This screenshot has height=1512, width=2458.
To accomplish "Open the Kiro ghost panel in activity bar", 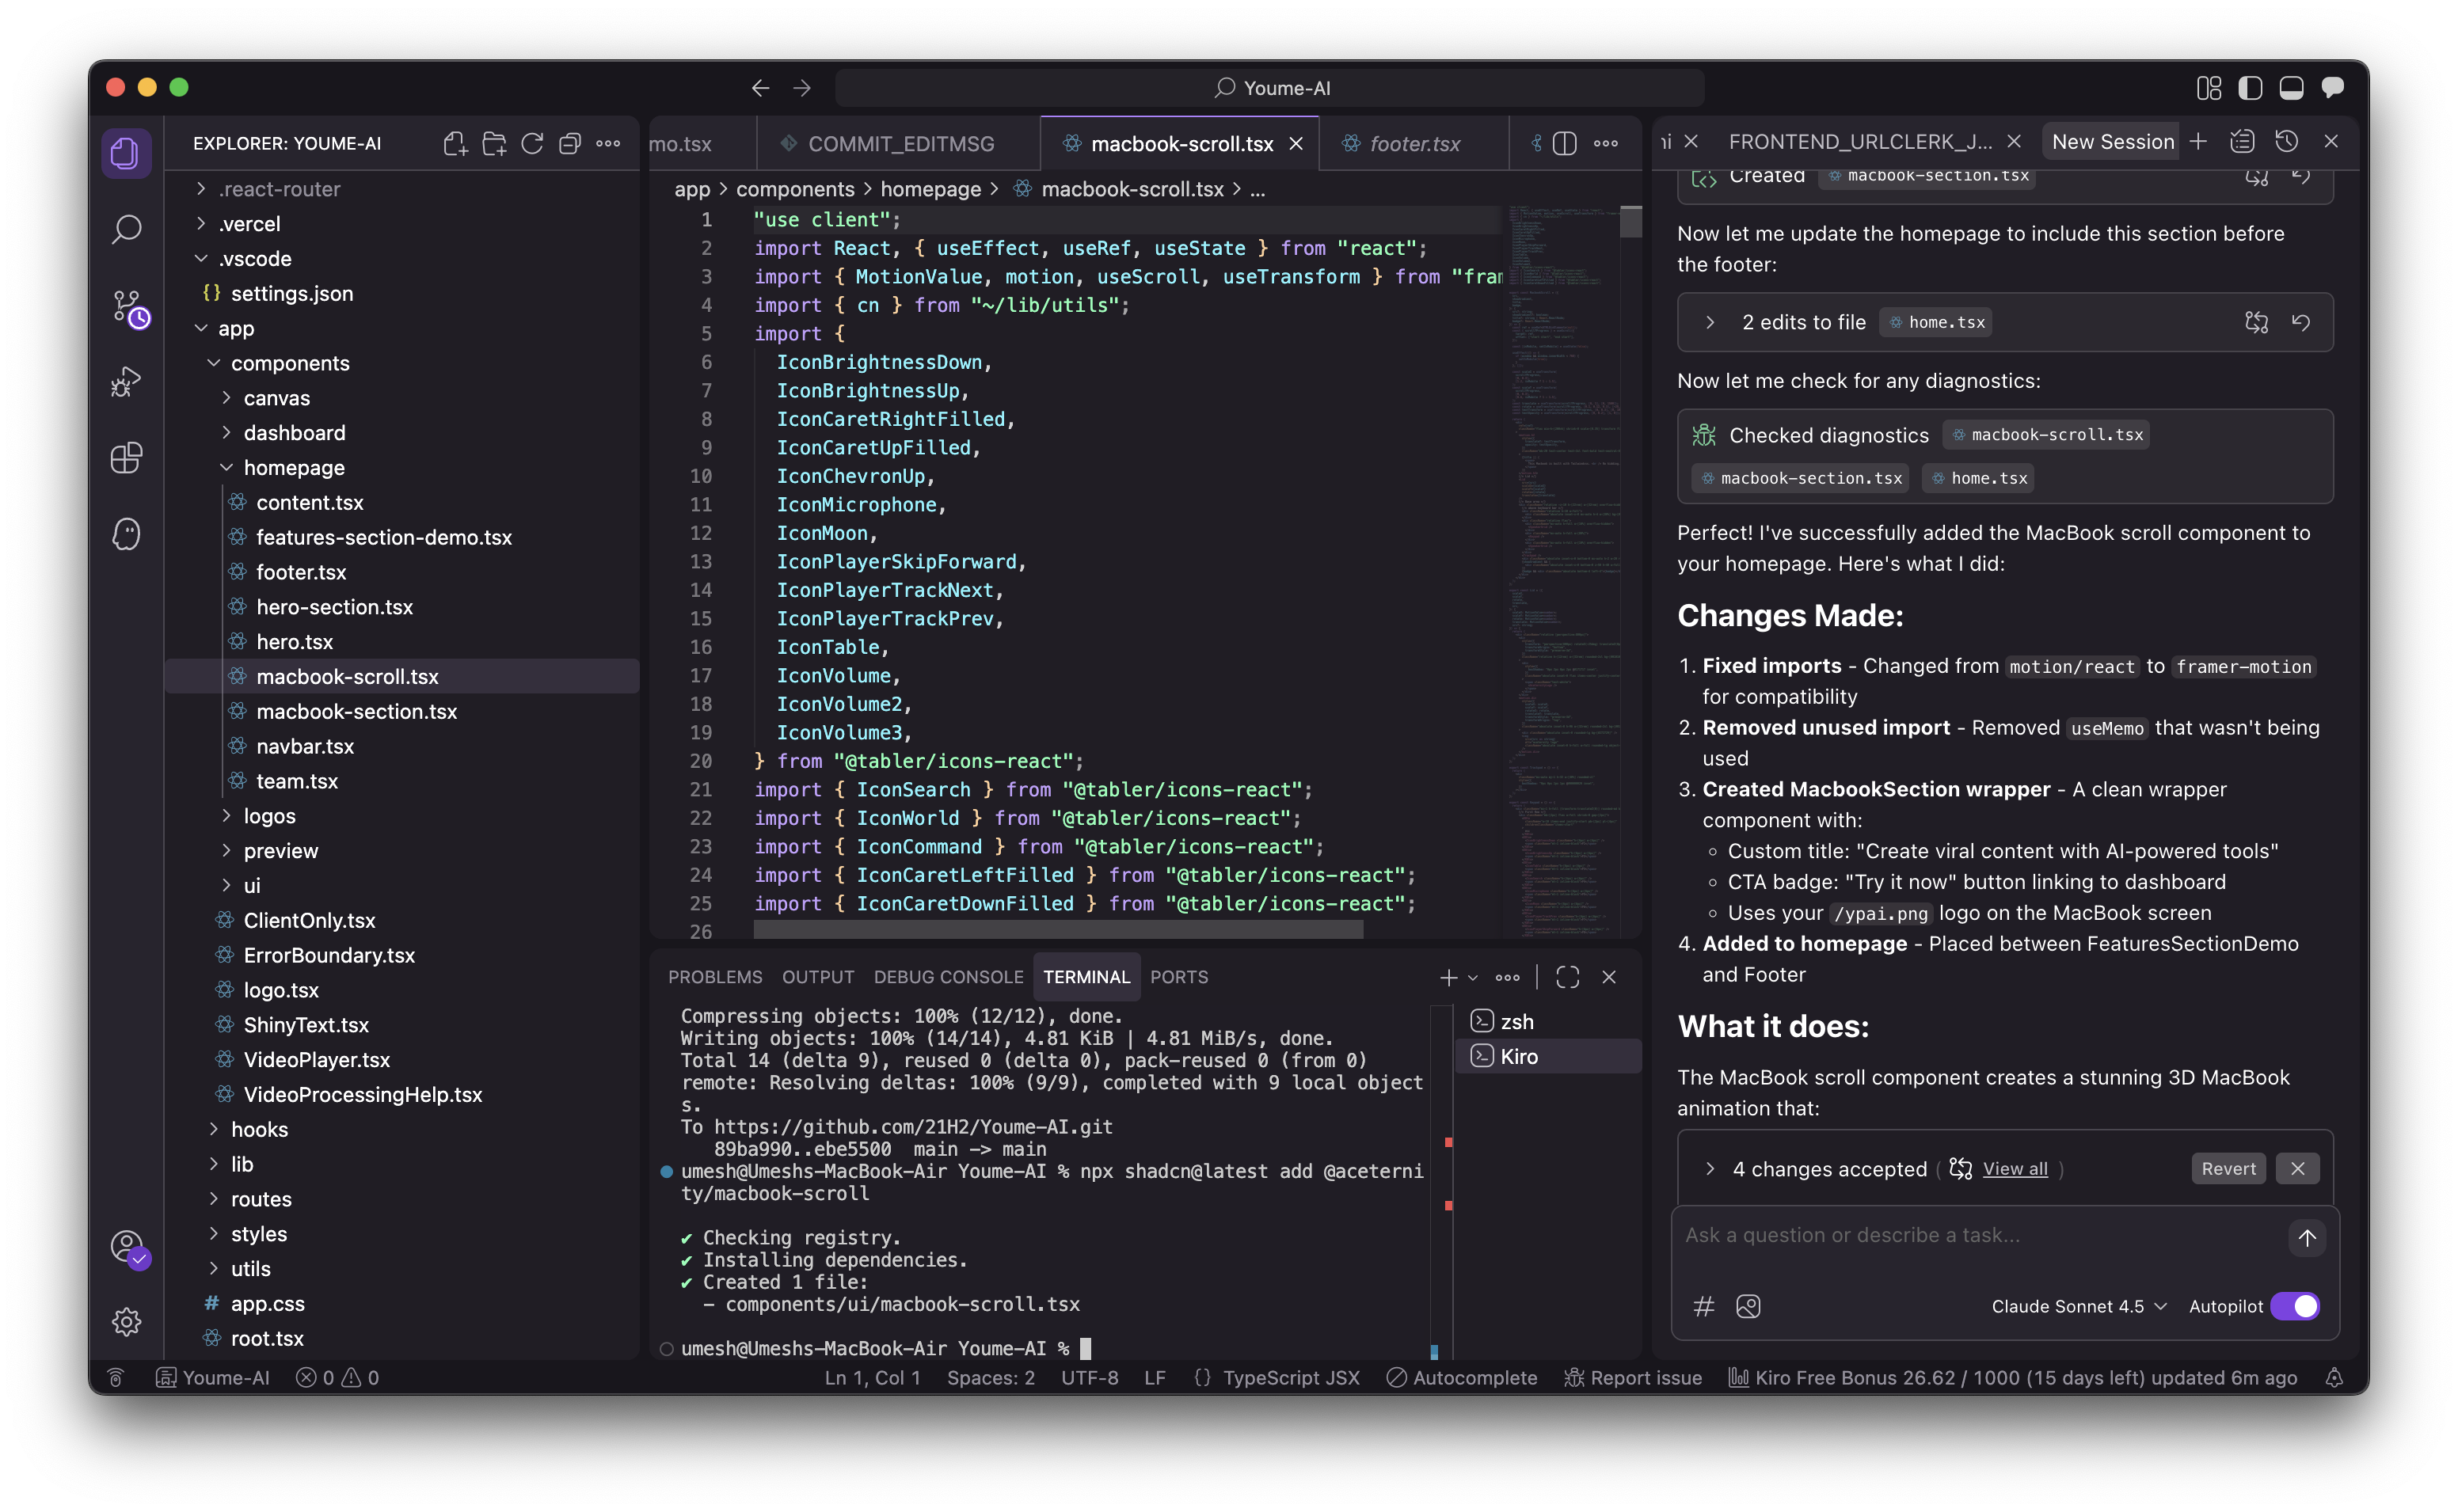I will (x=126, y=534).
